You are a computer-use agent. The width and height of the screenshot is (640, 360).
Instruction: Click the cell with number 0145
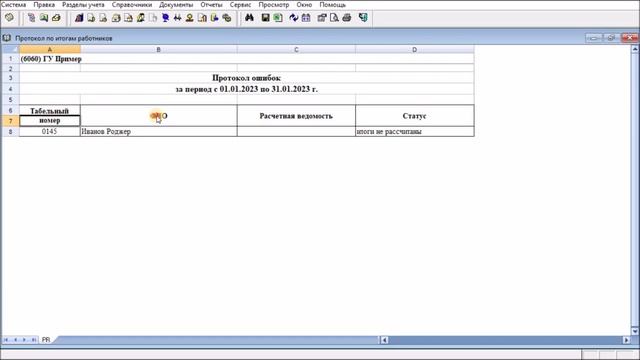[x=50, y=131]
